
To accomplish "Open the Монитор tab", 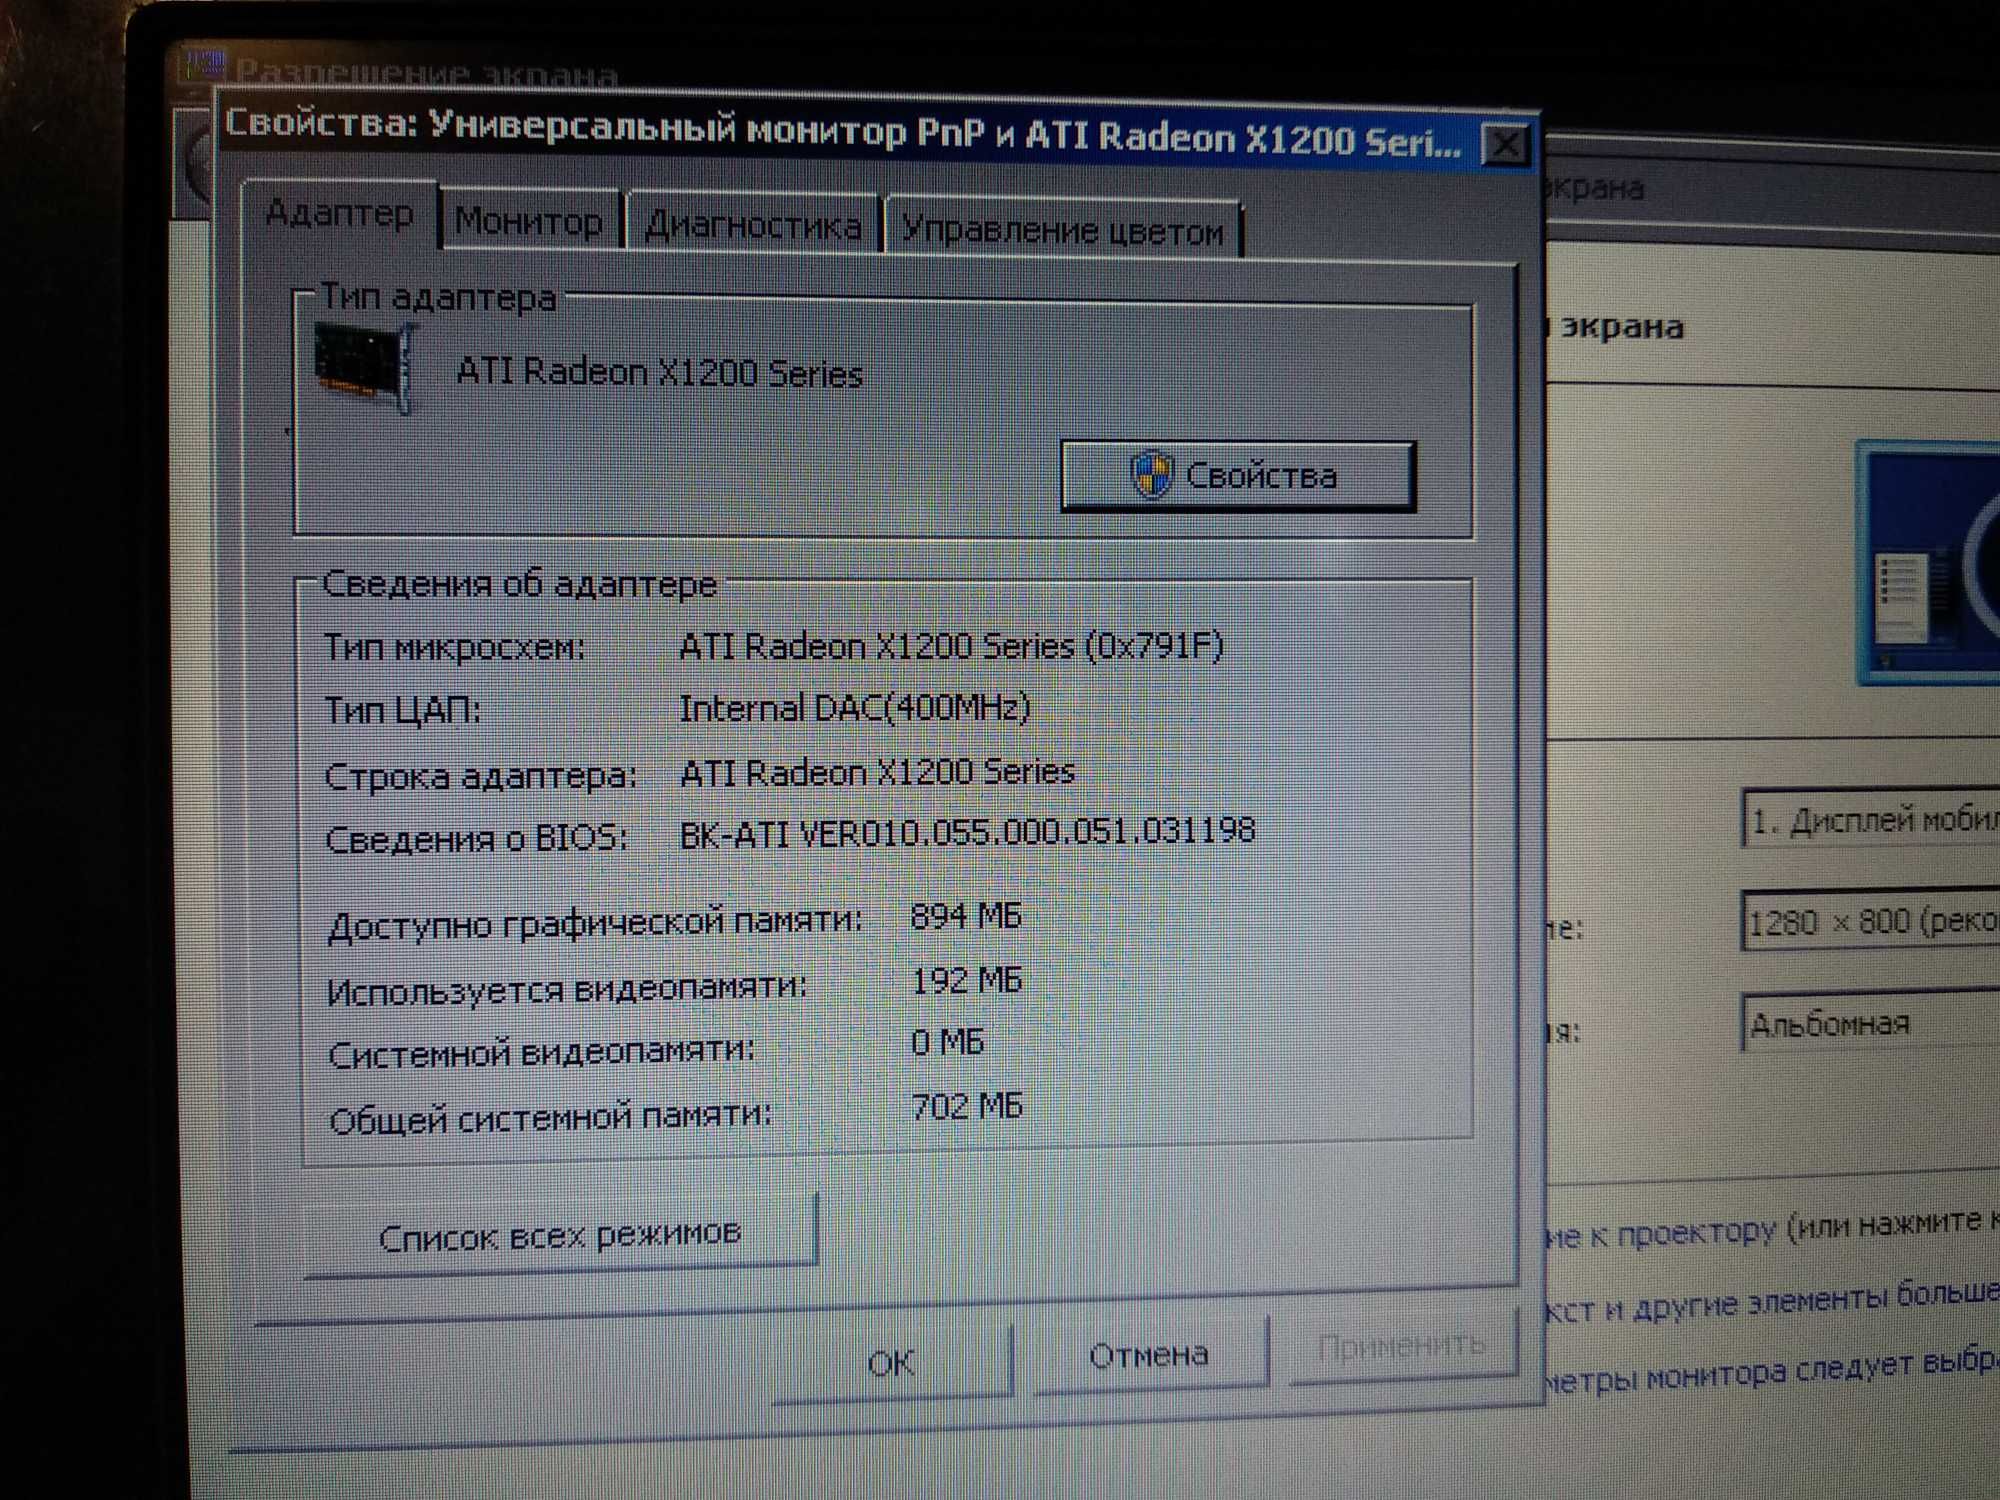I will click(x=529, y=220).
